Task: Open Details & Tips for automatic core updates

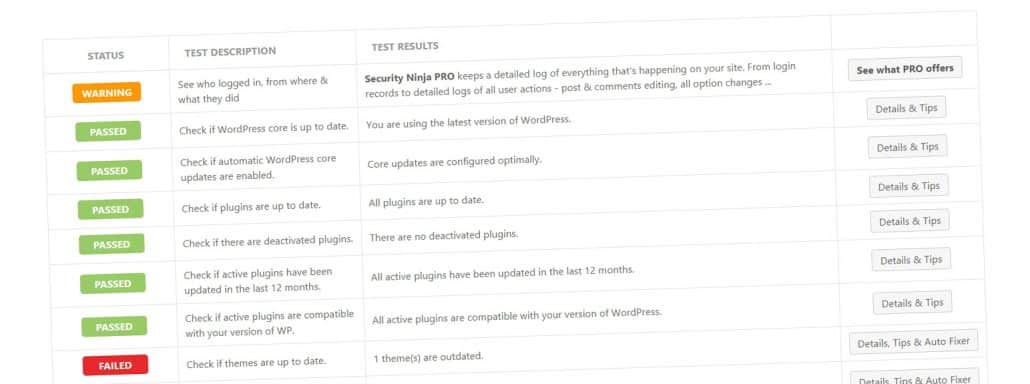Action: point(907,147)
